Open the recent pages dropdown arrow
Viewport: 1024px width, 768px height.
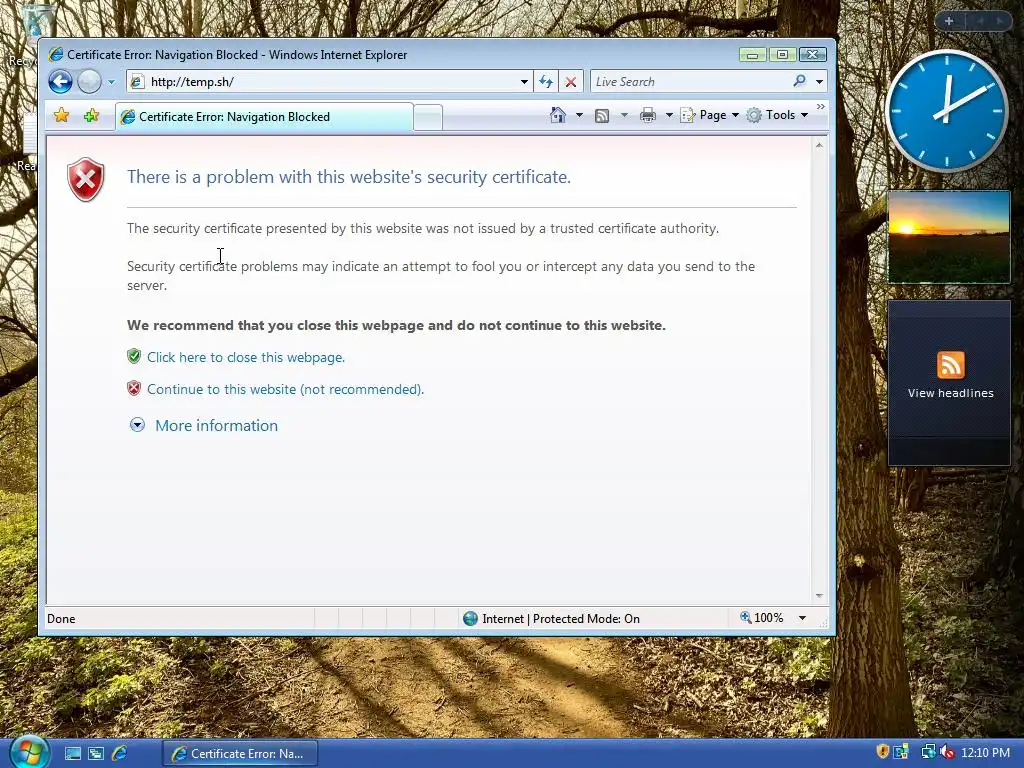click(x=111, y=82)
